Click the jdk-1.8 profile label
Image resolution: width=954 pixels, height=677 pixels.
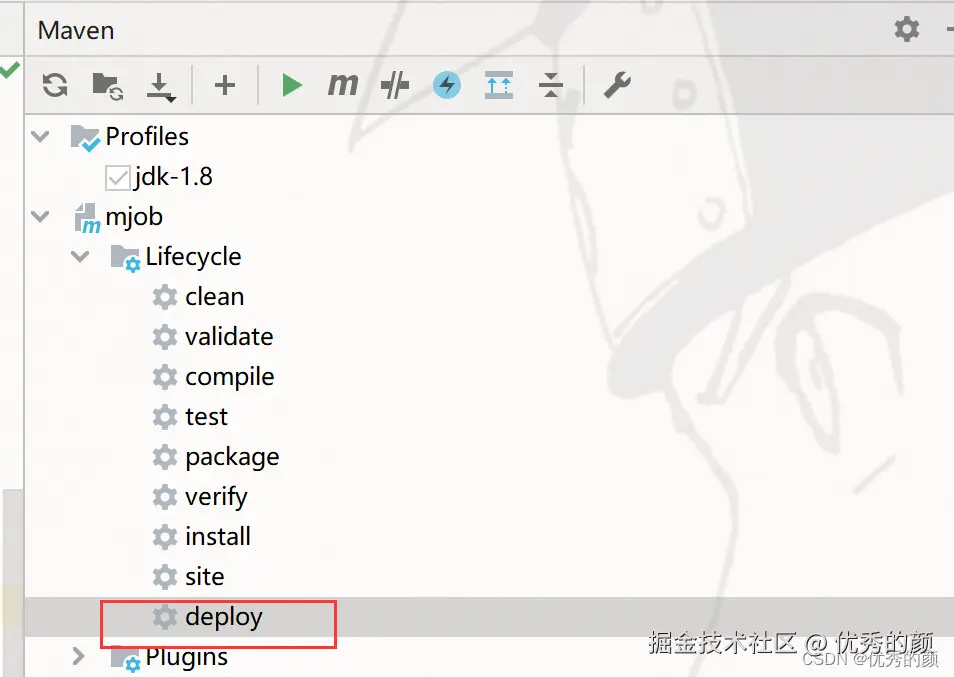(x=174, y=178)
